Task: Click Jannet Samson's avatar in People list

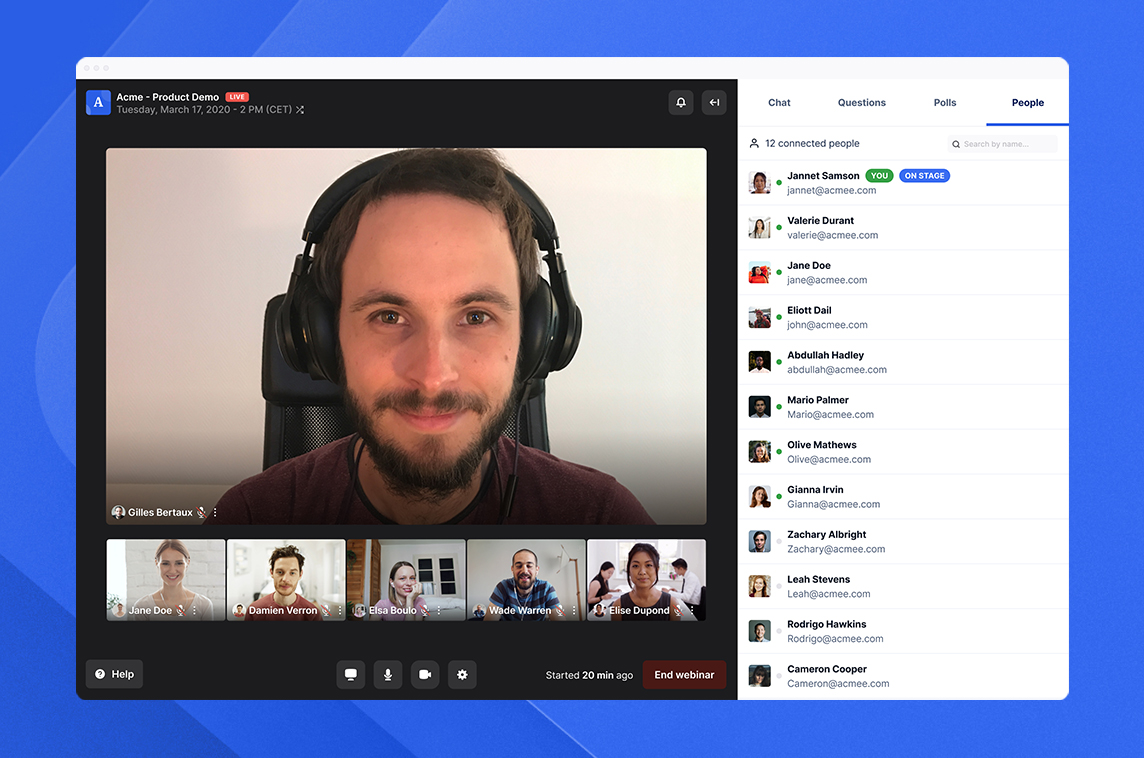Action: (760, 182)
